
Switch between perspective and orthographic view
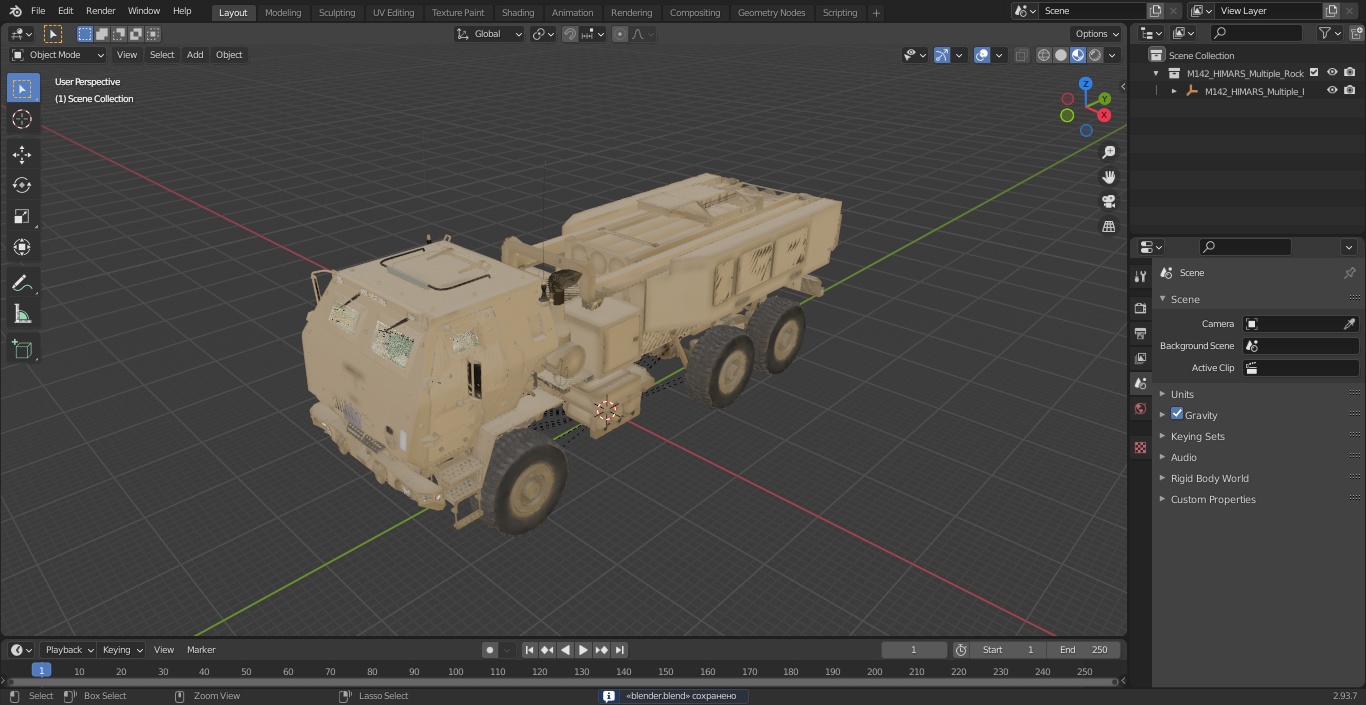pyautogui.click(x=1109, y=226)
